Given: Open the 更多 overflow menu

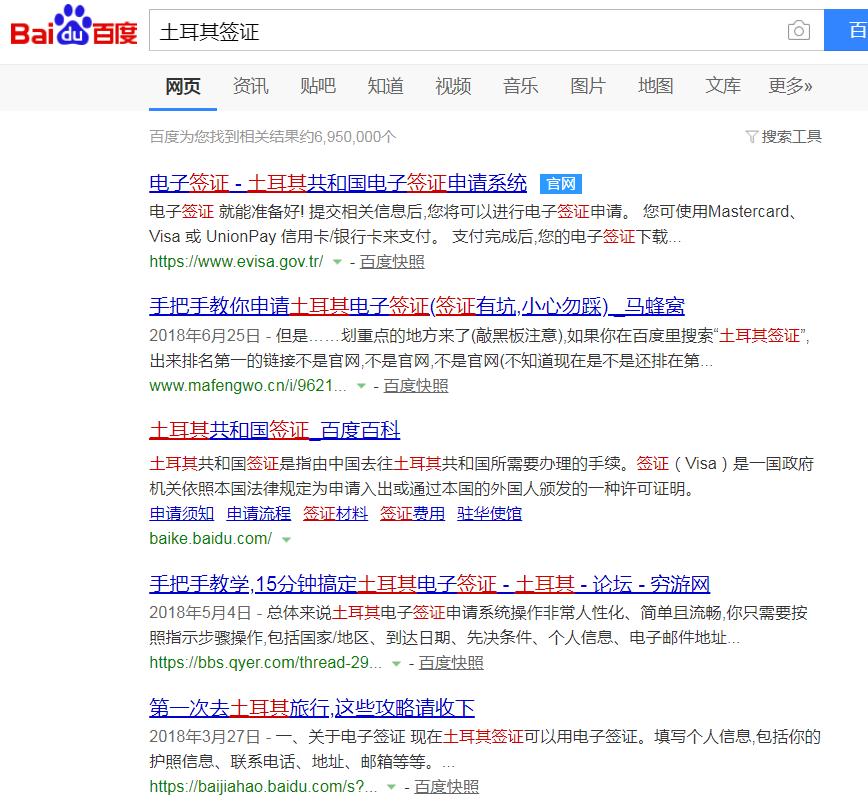Looking at the screenshot, I should point(787,87).
